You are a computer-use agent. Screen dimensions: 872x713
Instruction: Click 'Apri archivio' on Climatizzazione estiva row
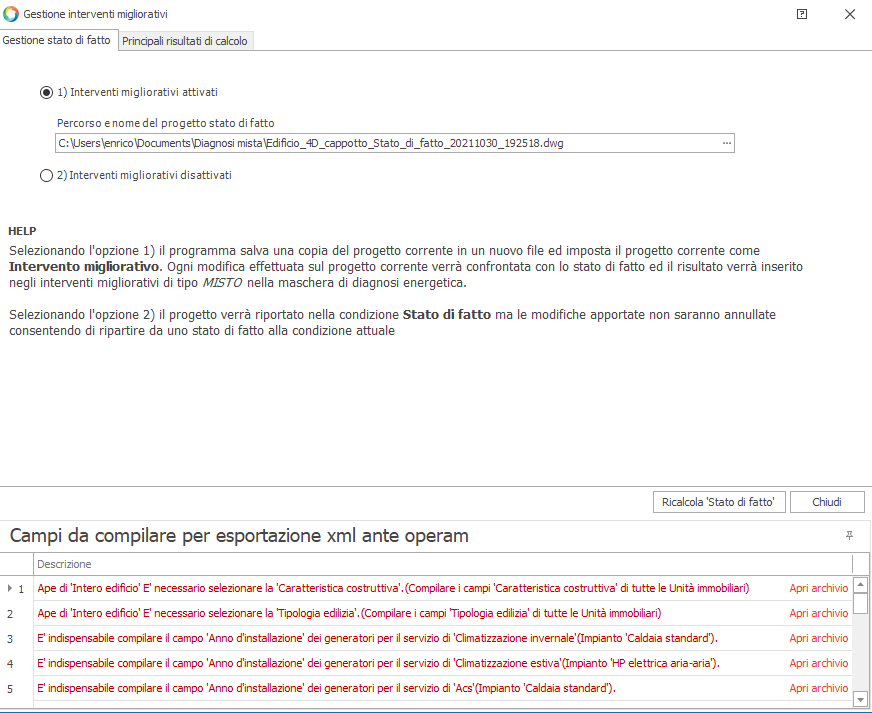pos(818,663)
